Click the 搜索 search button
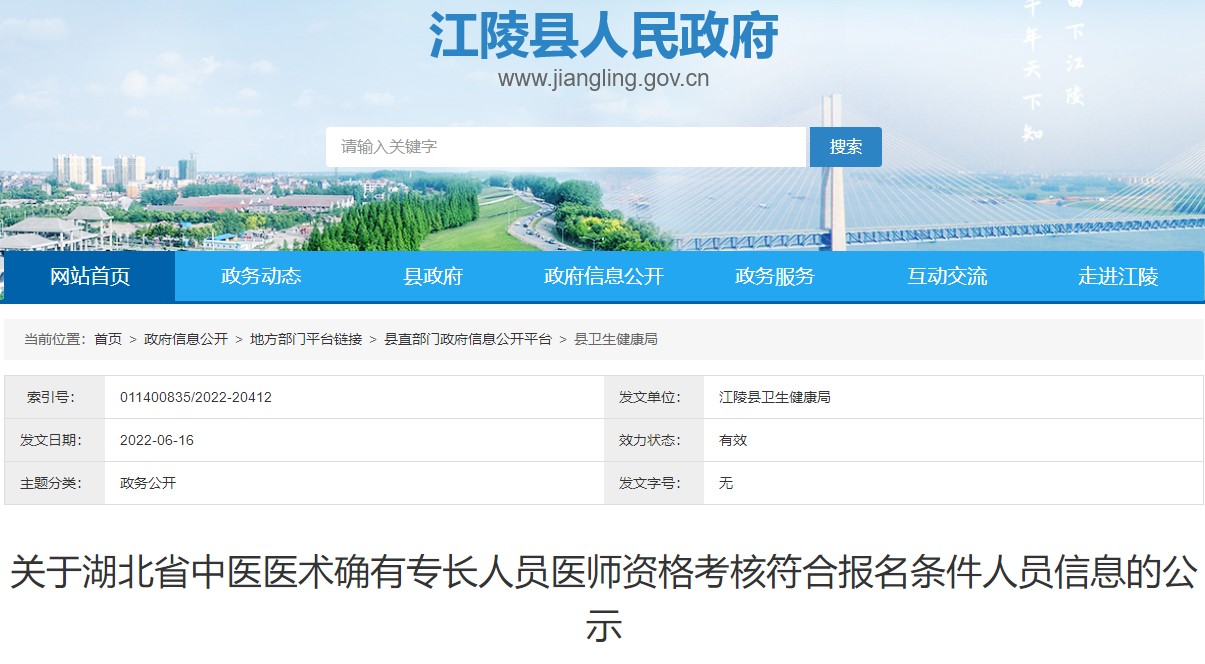1205x664 pixels. click(x=845, y=147)
